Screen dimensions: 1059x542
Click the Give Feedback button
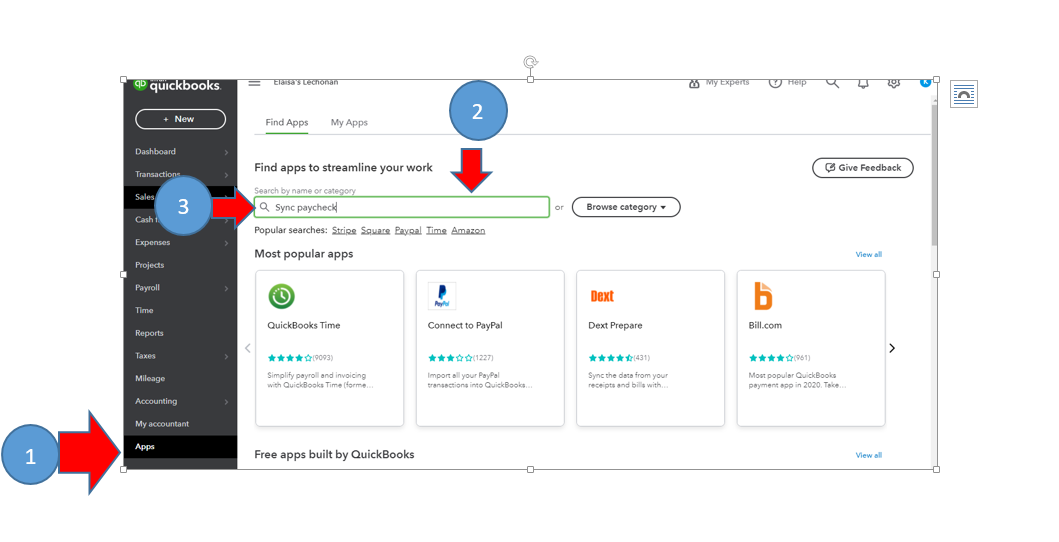(862, 168)
